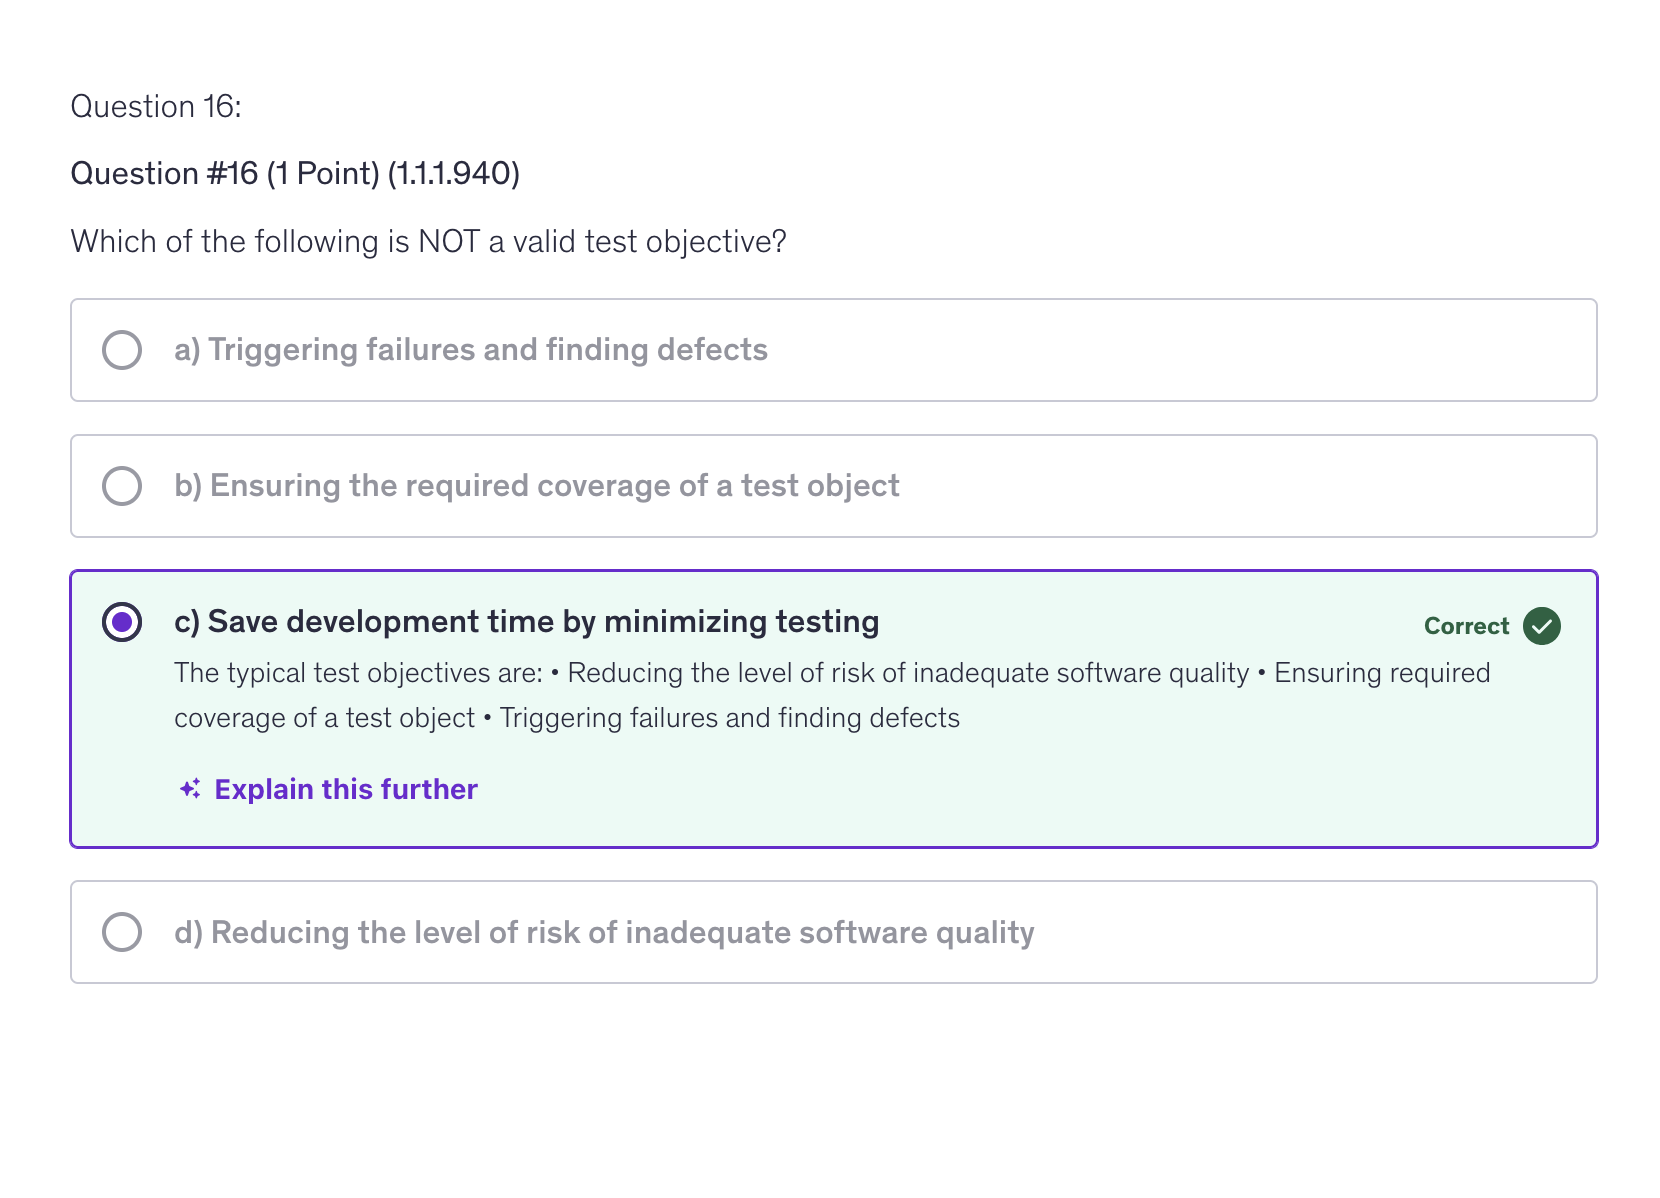The height and width of the screenshot is (1198, 1660).
Task: Click the Question #16 (1 Point) title
Action: [x=295, y=172]
